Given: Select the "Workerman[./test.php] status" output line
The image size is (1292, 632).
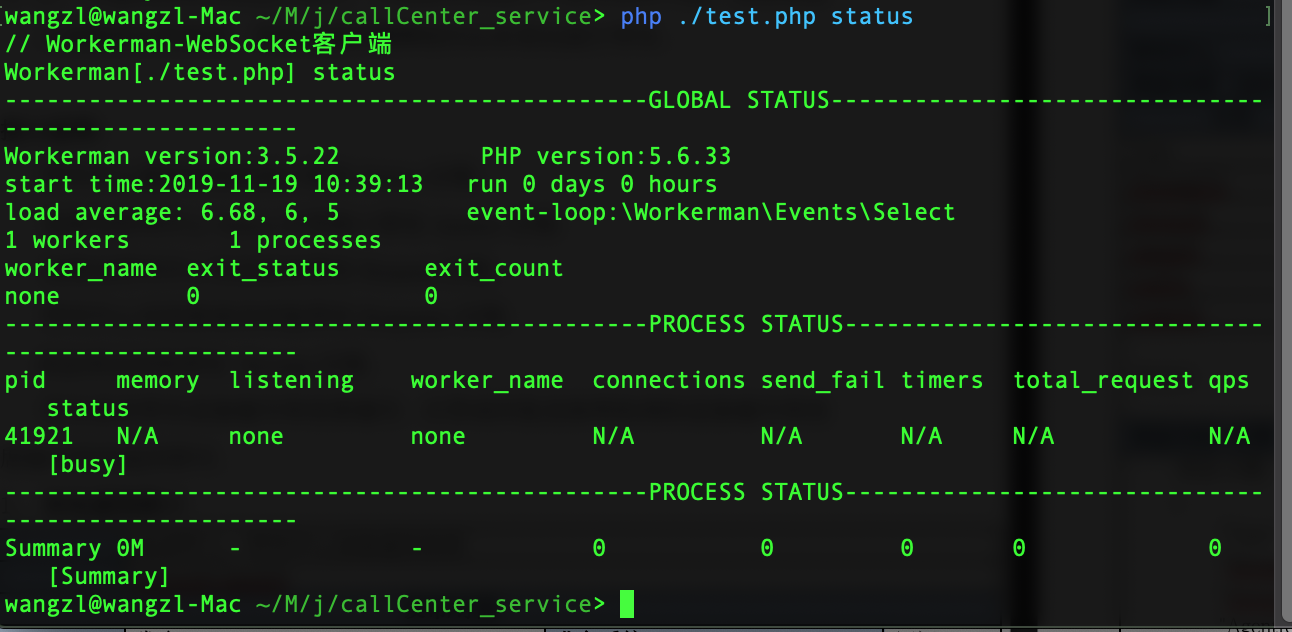Looking at the screenshot, I should coord(200,72).
